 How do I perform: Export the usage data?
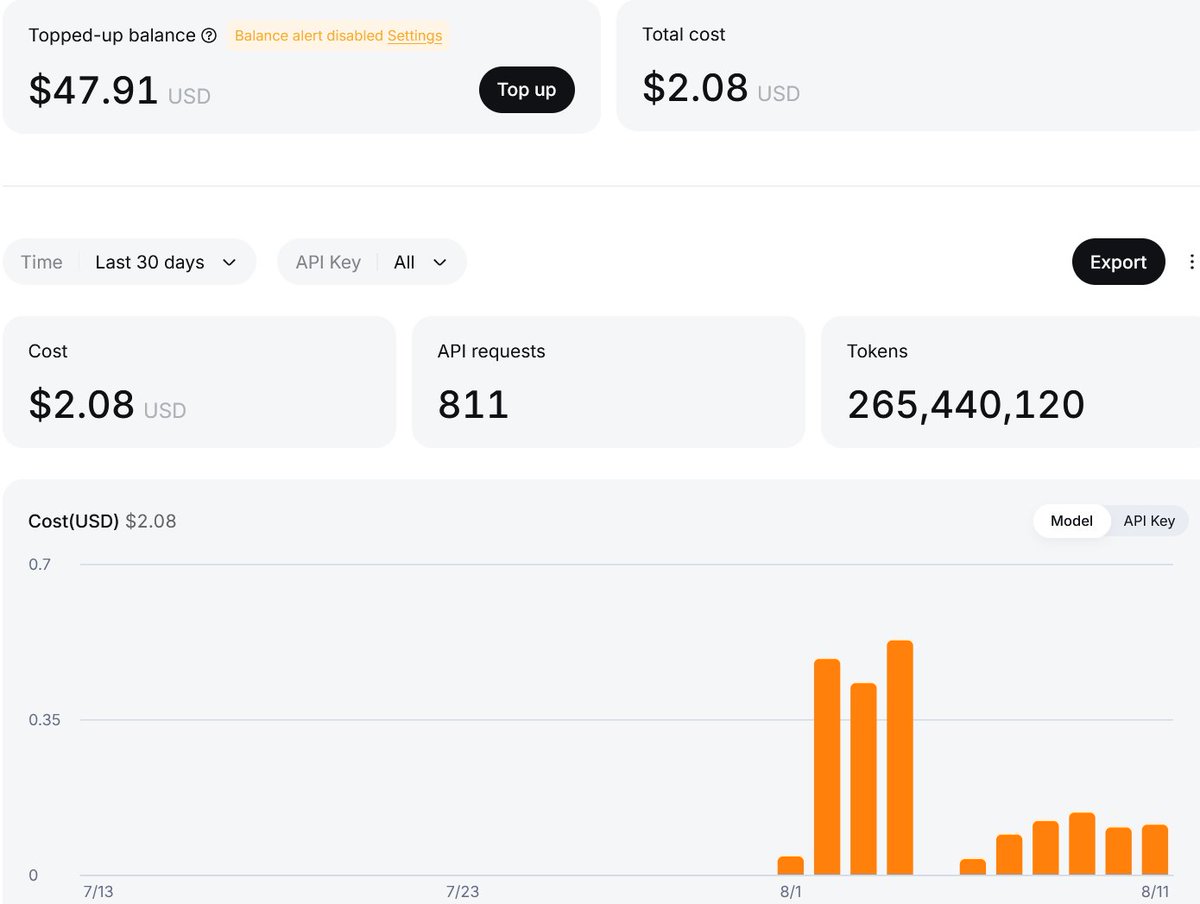pos(1118,262)
